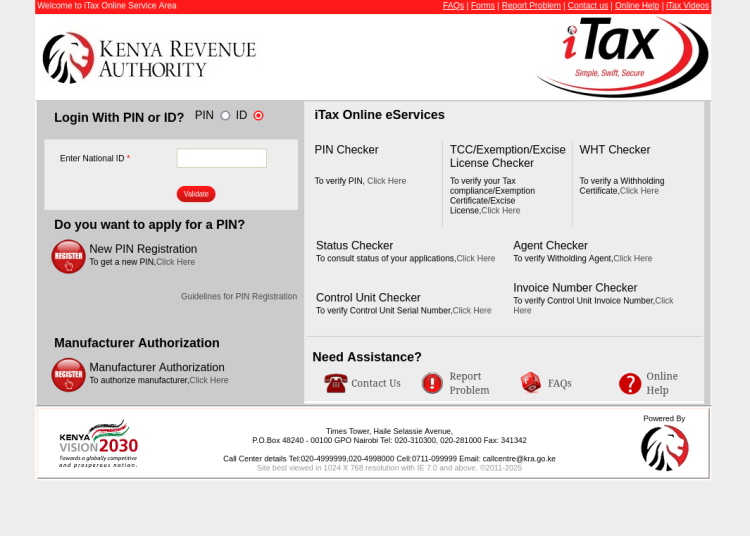Click the red Validate button

[x=196, y=194]
